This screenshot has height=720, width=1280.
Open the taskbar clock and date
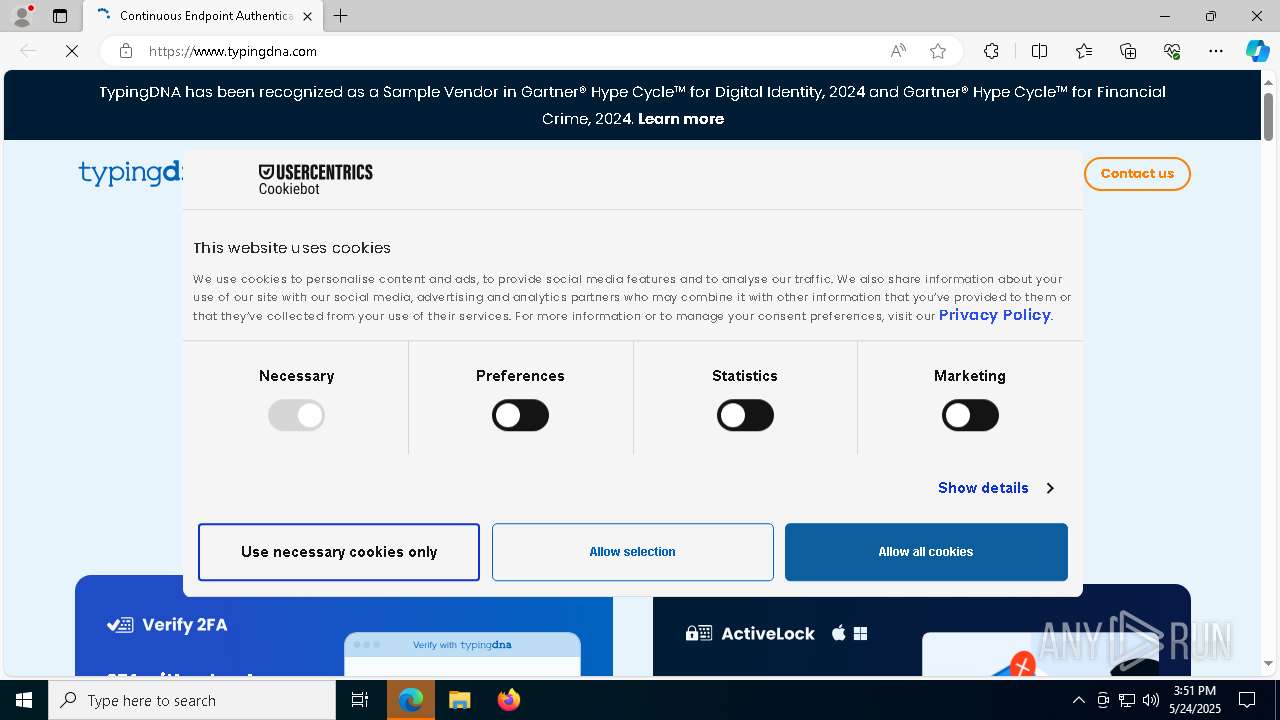tap(1195, 700)
